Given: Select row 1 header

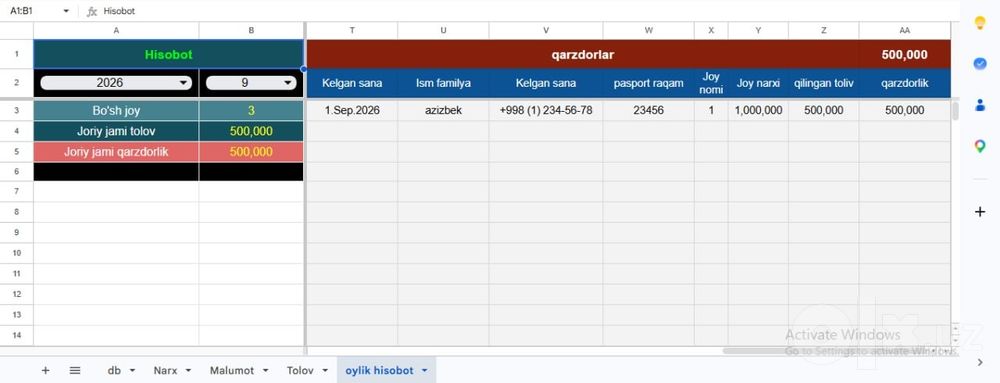Looking at the screenshot, I should [17, 54].
